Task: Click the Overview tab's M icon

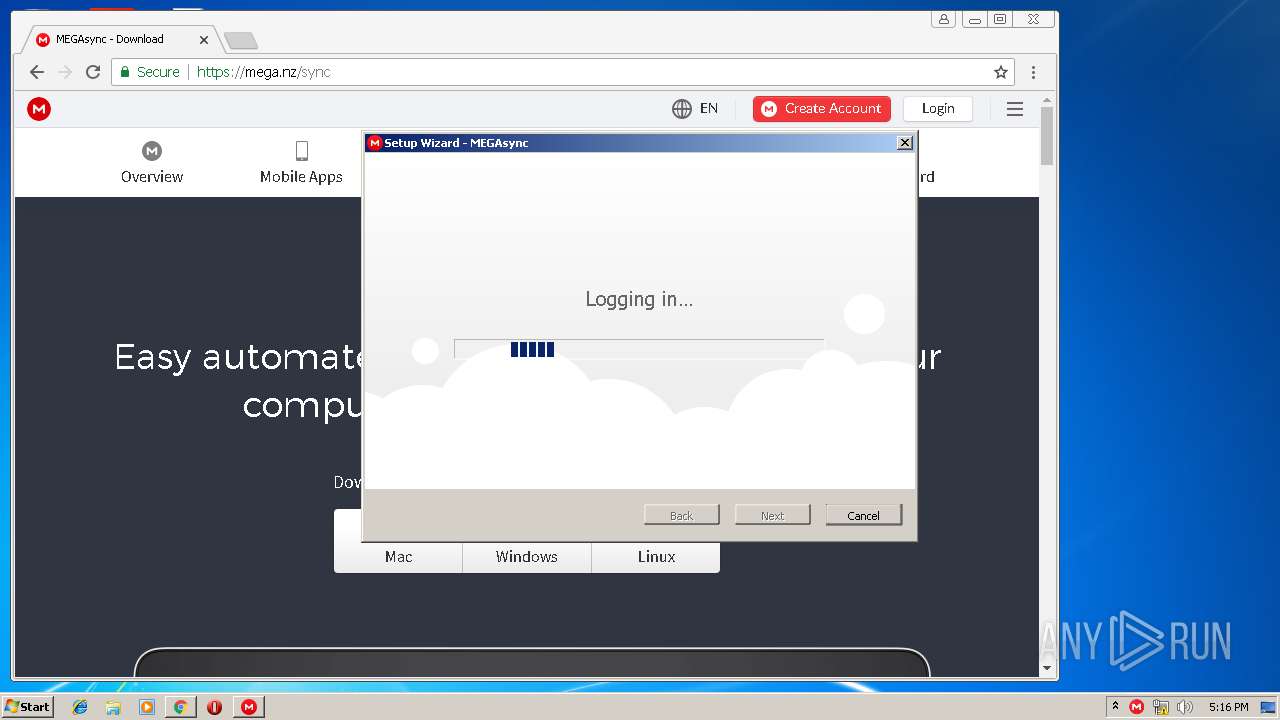Action: click(152, 151)
